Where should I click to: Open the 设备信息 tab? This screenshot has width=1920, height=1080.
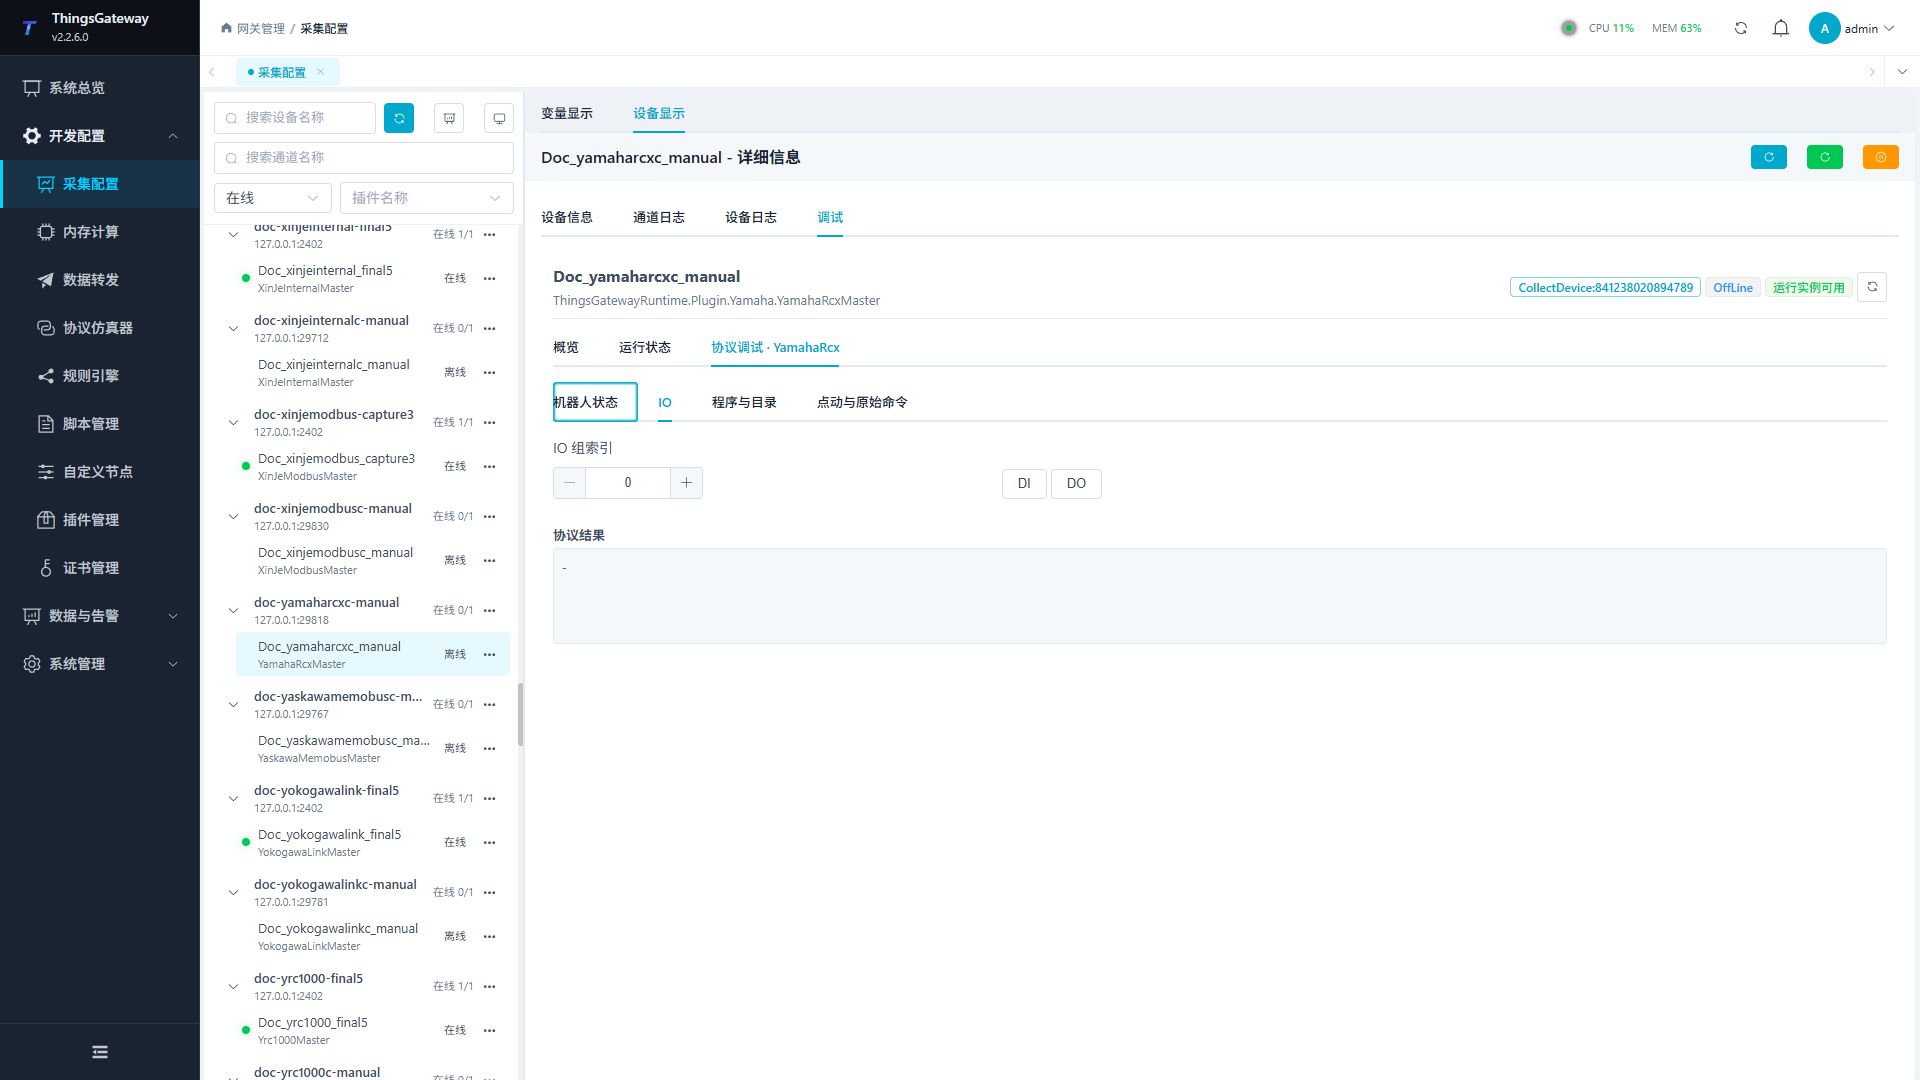(x=567, y=217)
